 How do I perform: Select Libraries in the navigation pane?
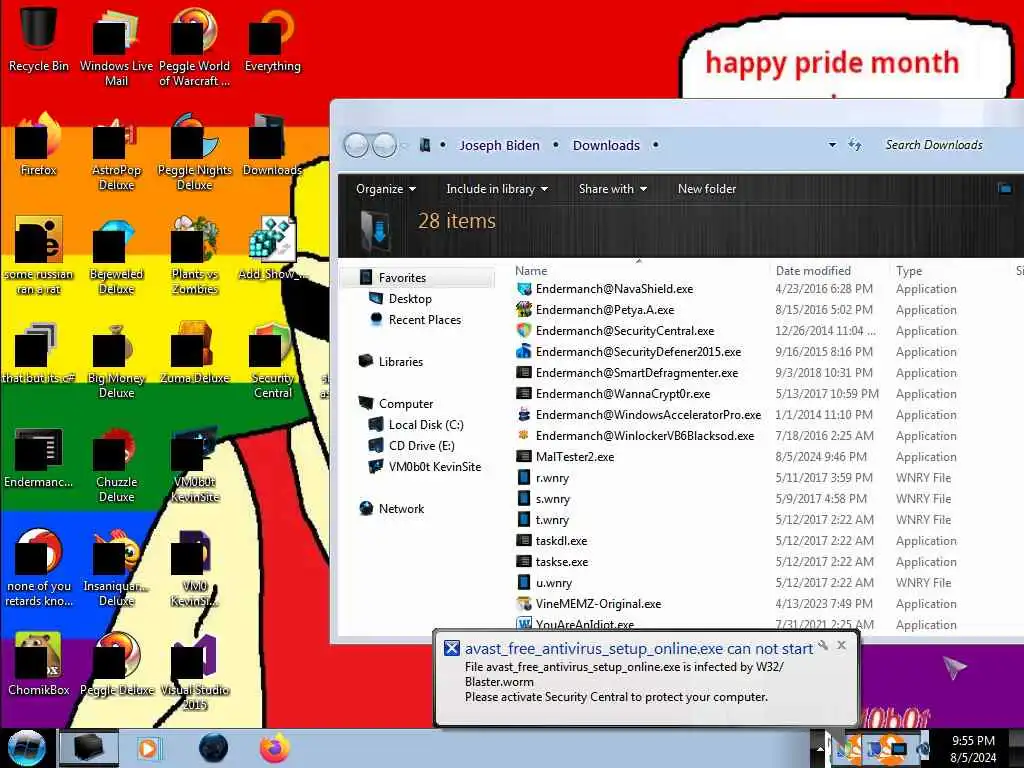coord(400,362)
